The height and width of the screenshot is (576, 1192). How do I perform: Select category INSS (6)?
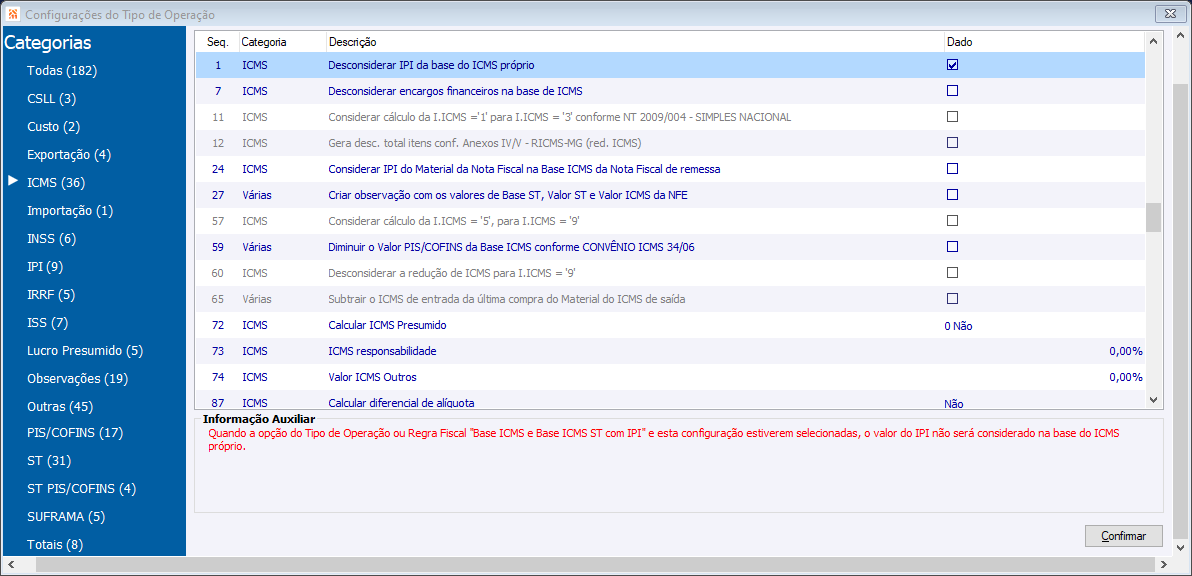pos(52,239)
